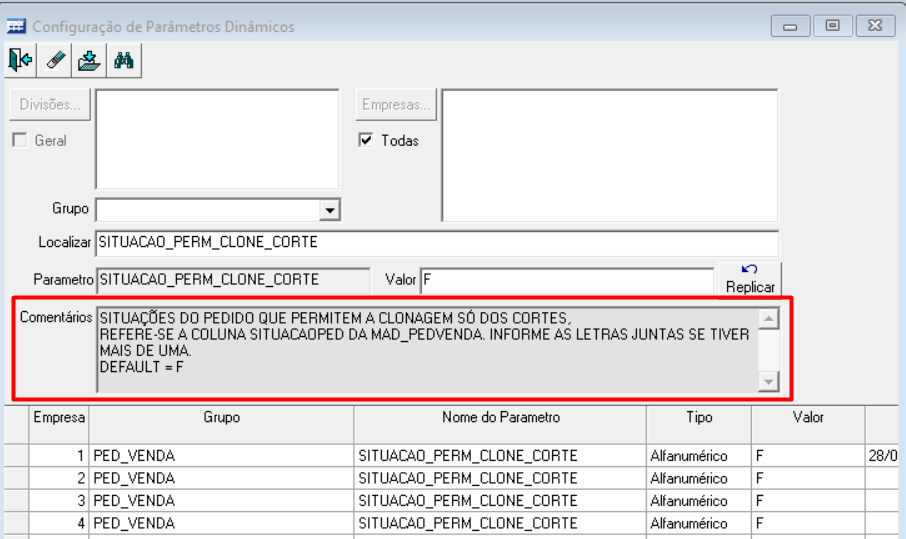The image size is (906, 539).
Task: Click the companies list box
Action: pyautogui.click(x=610, y=155)
